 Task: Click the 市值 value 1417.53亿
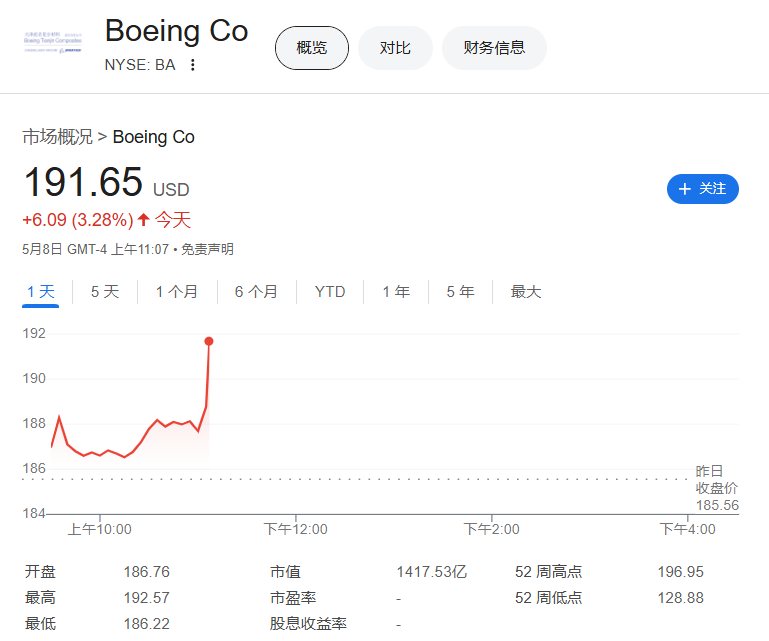[x=432, y=572]
